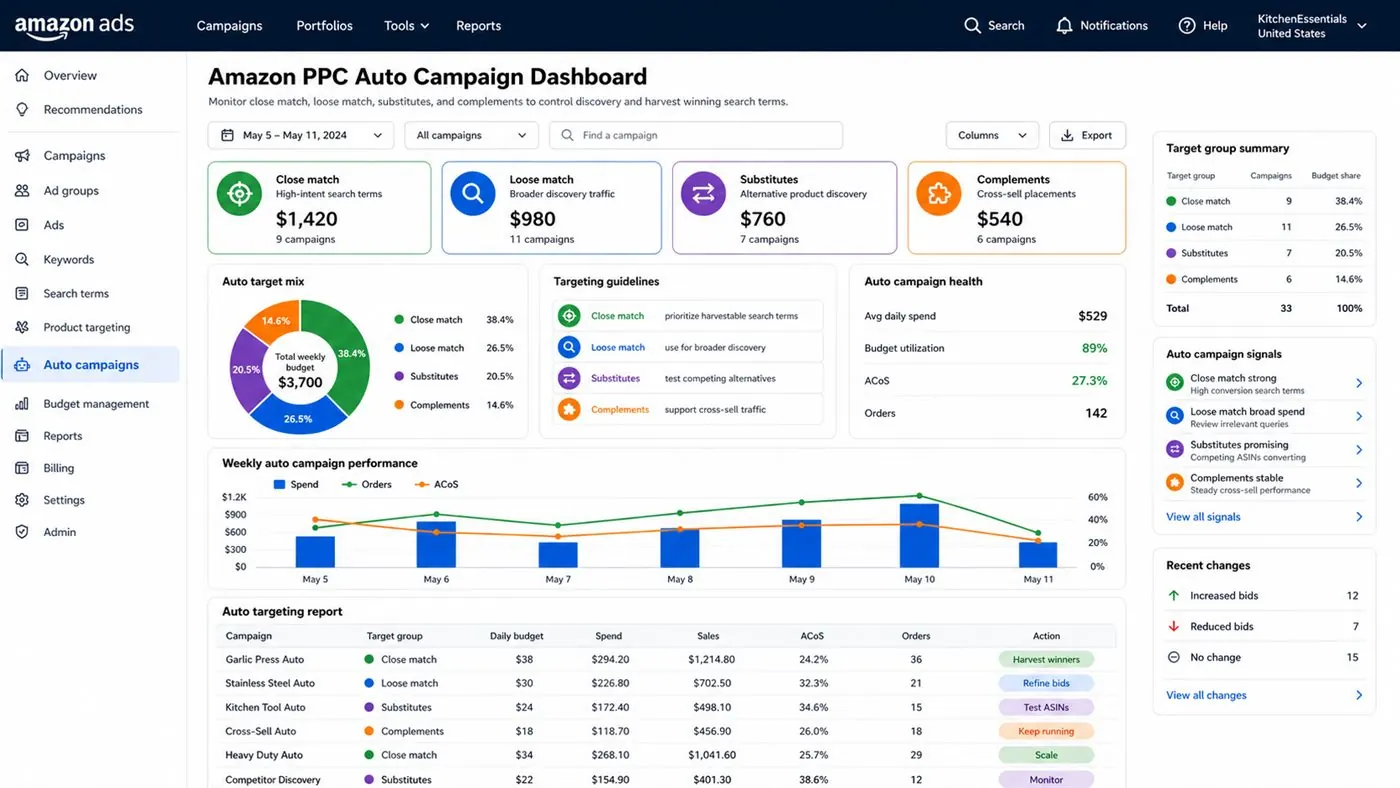Click the Heavy Duty Auto campaign name

pyautogui.click(x=264, y=756)
